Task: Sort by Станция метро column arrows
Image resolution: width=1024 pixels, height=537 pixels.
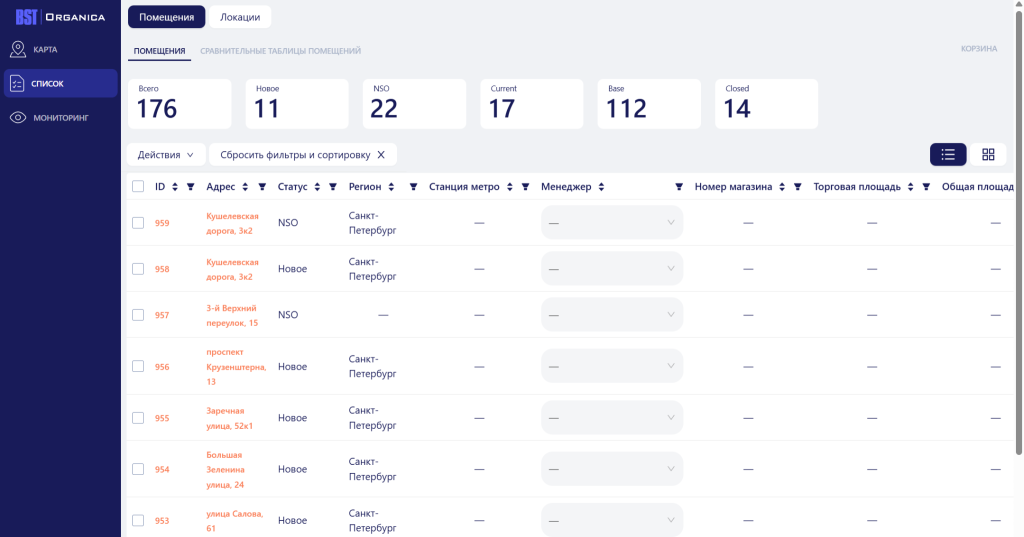Action: (510, 187)
